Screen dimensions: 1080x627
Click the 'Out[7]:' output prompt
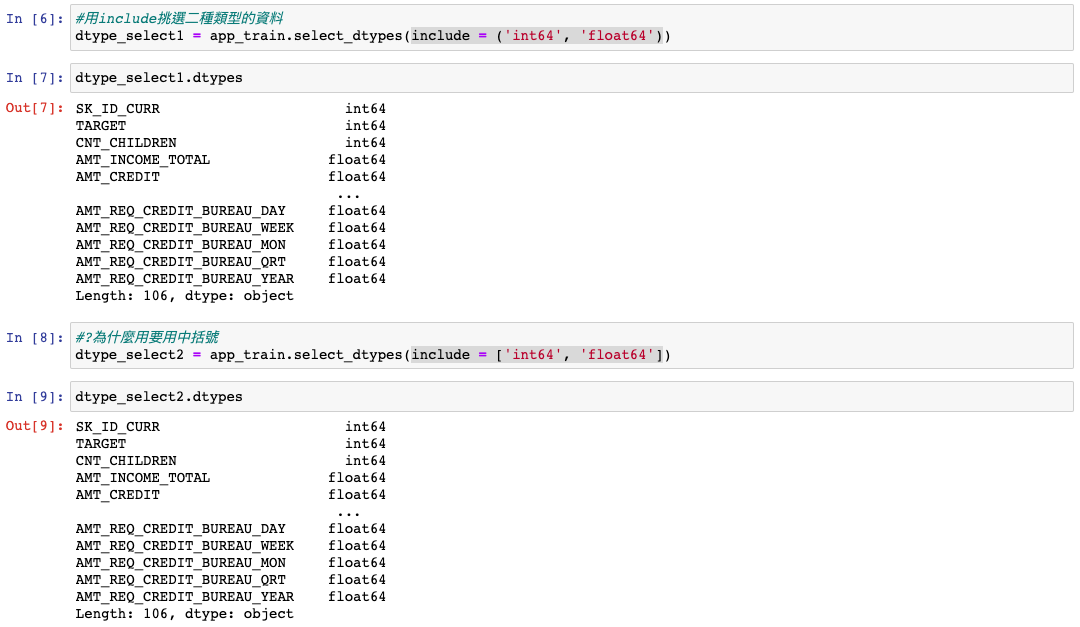35,107
